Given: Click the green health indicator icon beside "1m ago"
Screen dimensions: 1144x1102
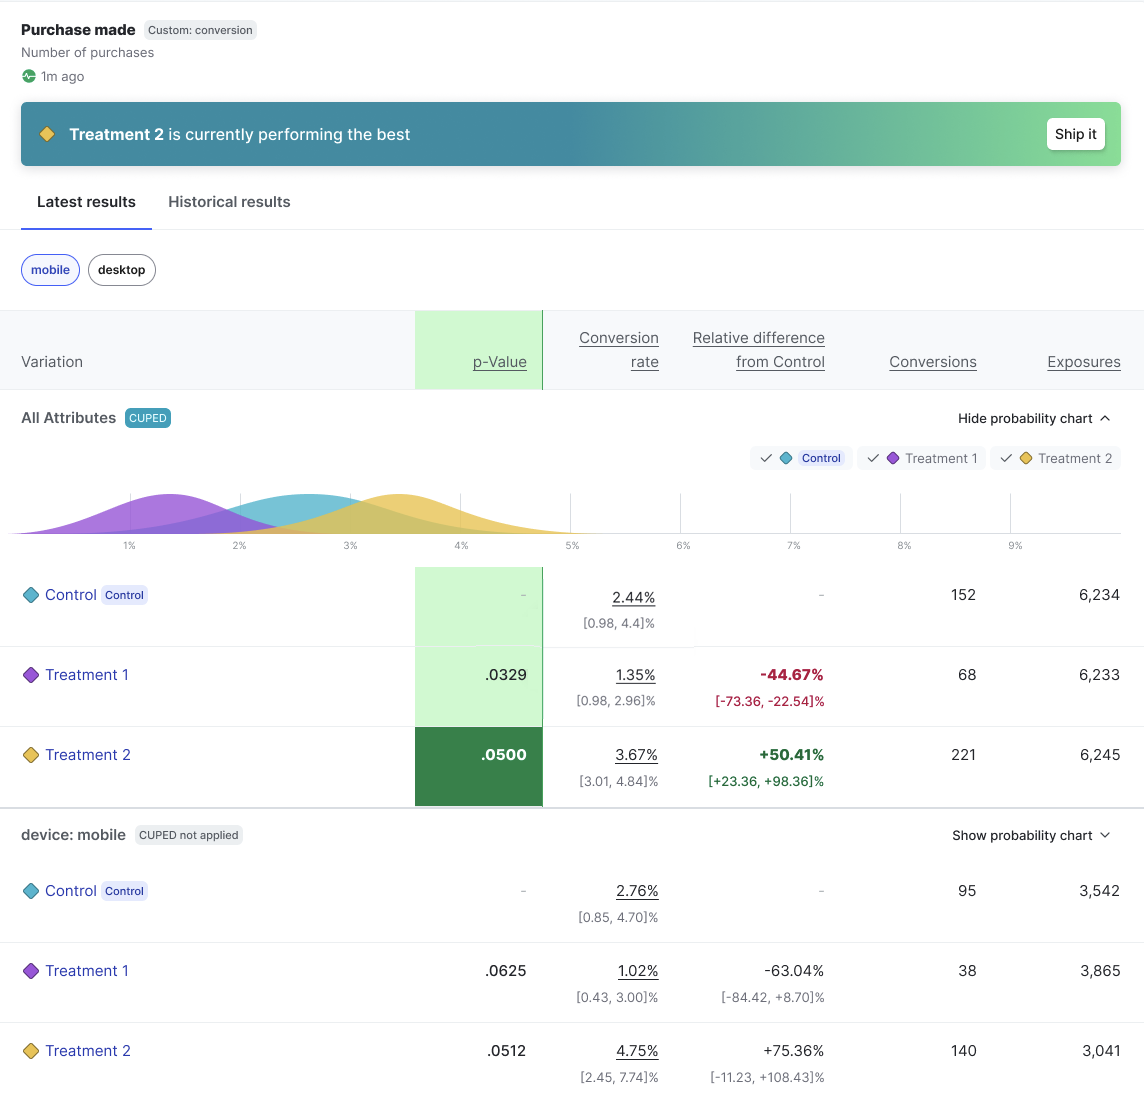Looking at the screenshot, I should click(x=30, y=76).
